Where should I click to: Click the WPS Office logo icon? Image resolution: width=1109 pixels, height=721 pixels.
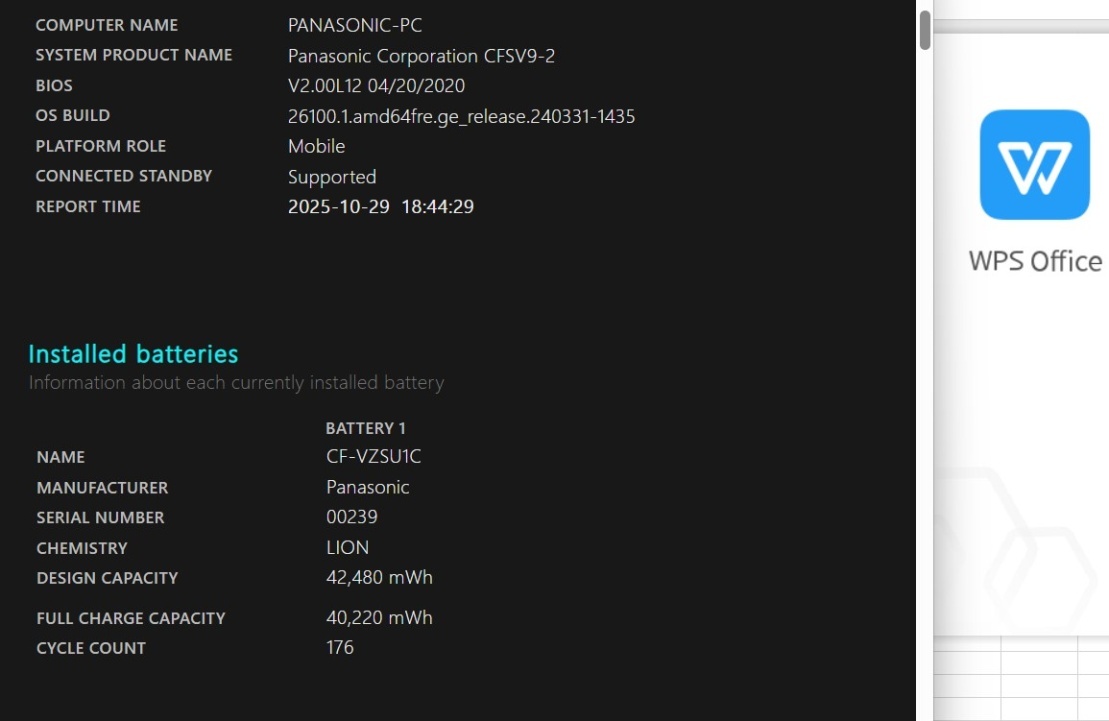tap(1034, 165)
